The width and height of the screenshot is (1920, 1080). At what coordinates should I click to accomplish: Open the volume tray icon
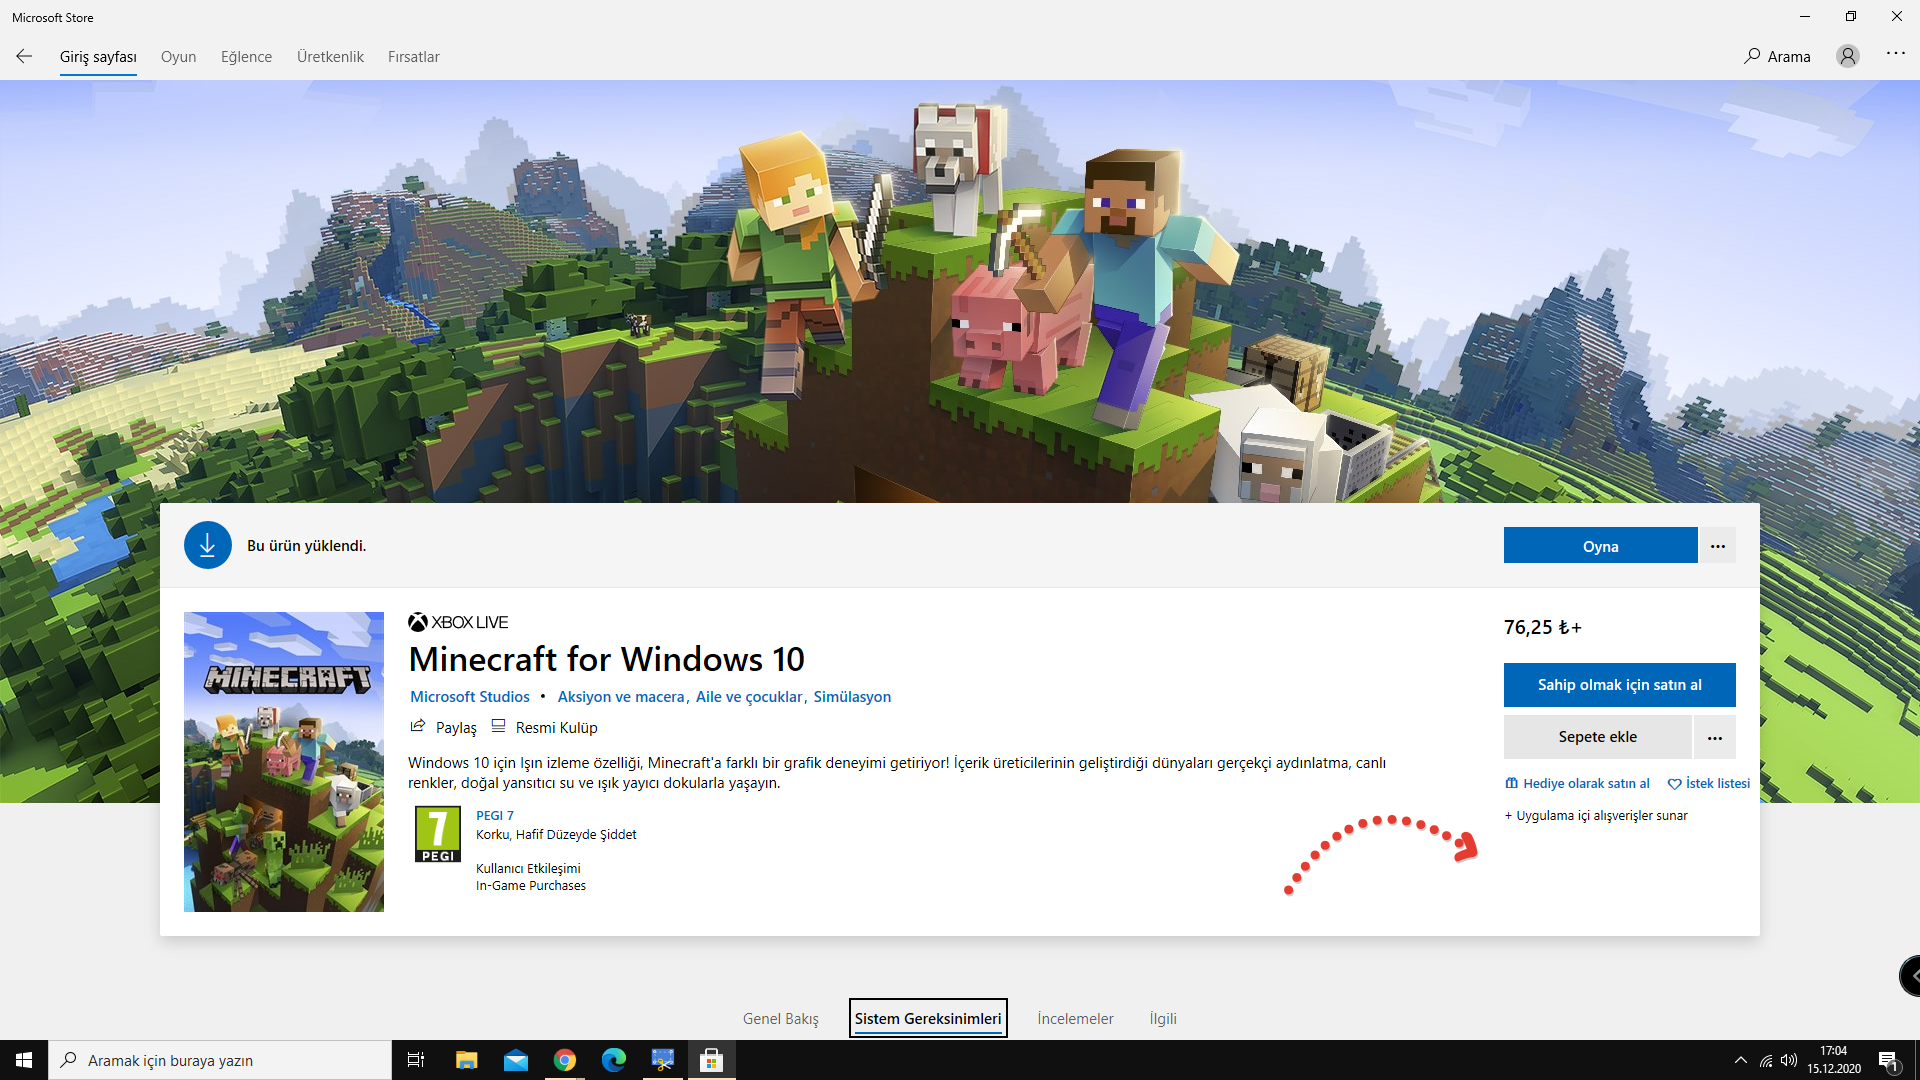click(1789, 1060)
